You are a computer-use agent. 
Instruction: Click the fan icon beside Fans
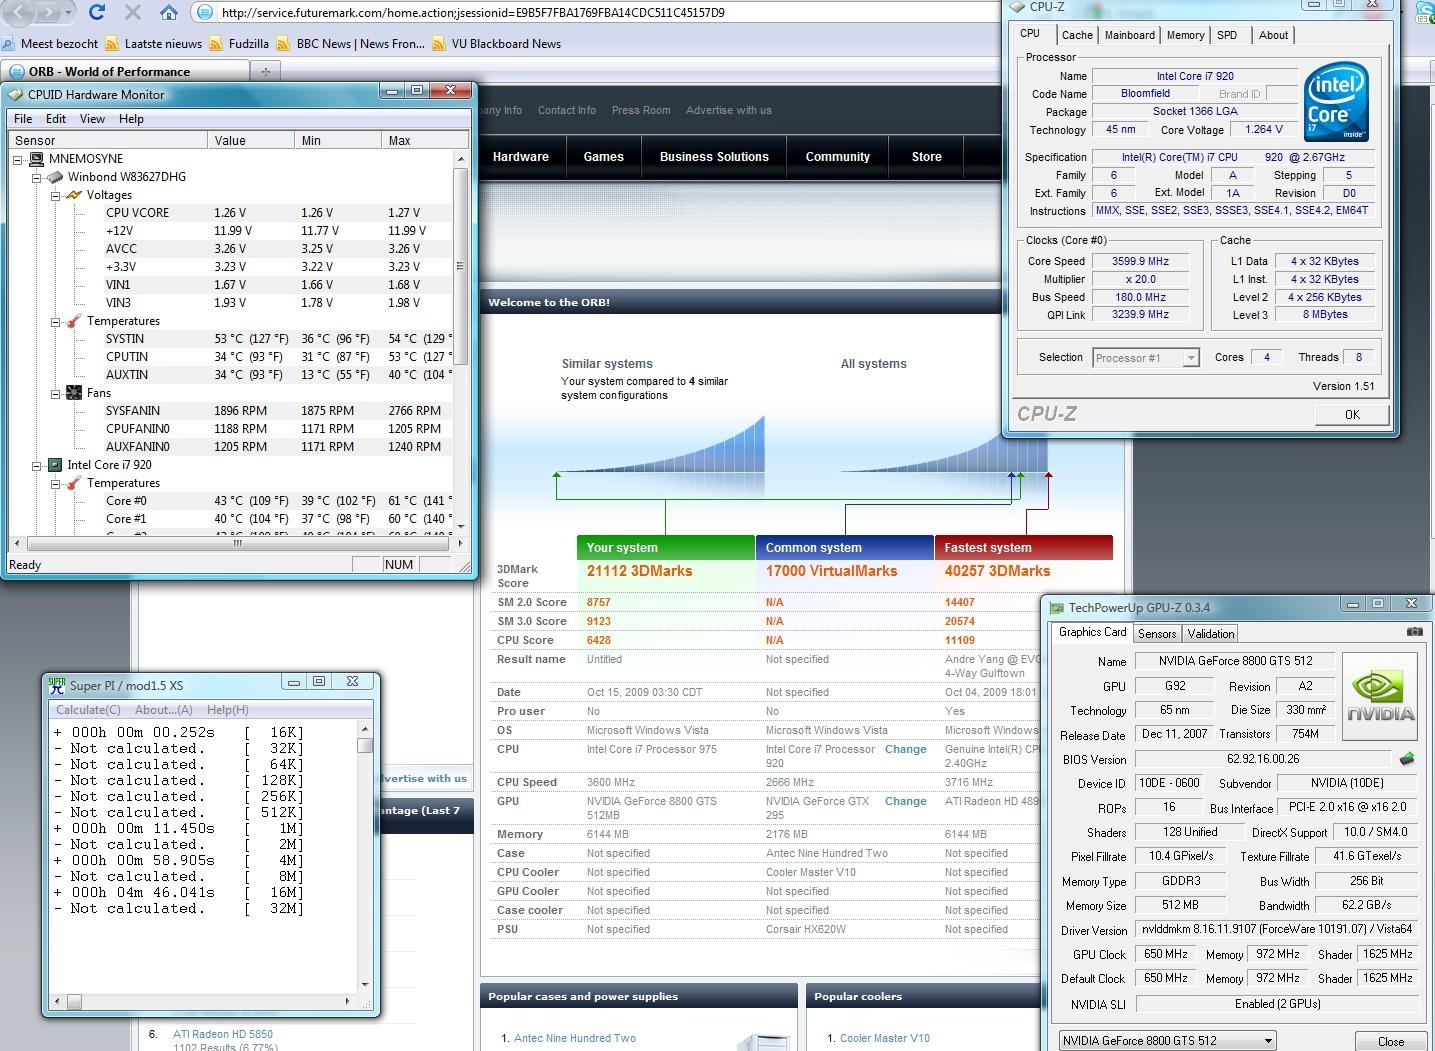click(73, 393)
